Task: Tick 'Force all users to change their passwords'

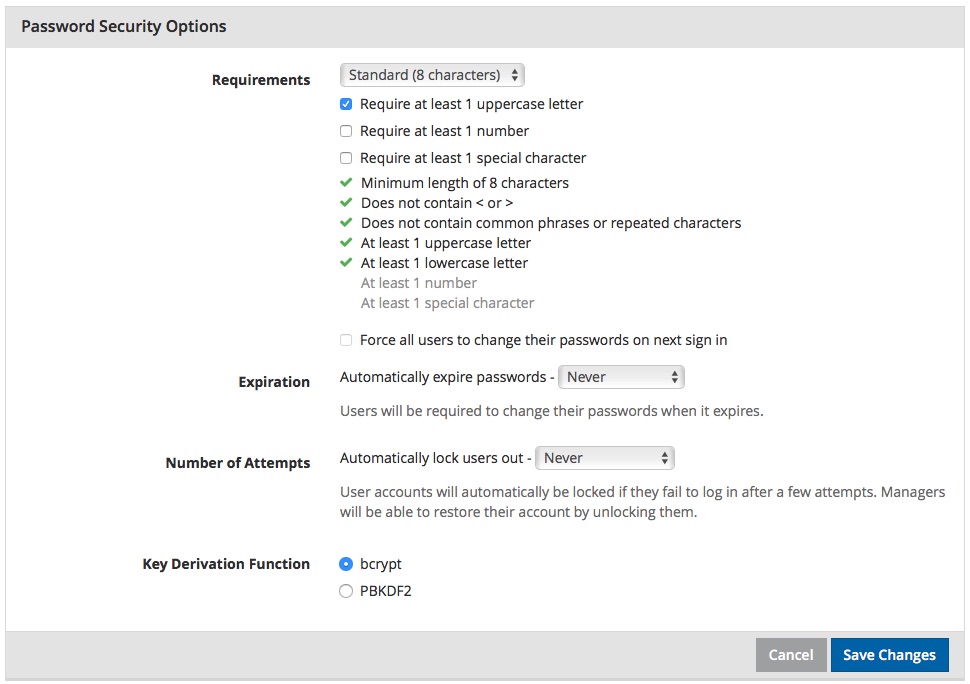Action: 346,340
